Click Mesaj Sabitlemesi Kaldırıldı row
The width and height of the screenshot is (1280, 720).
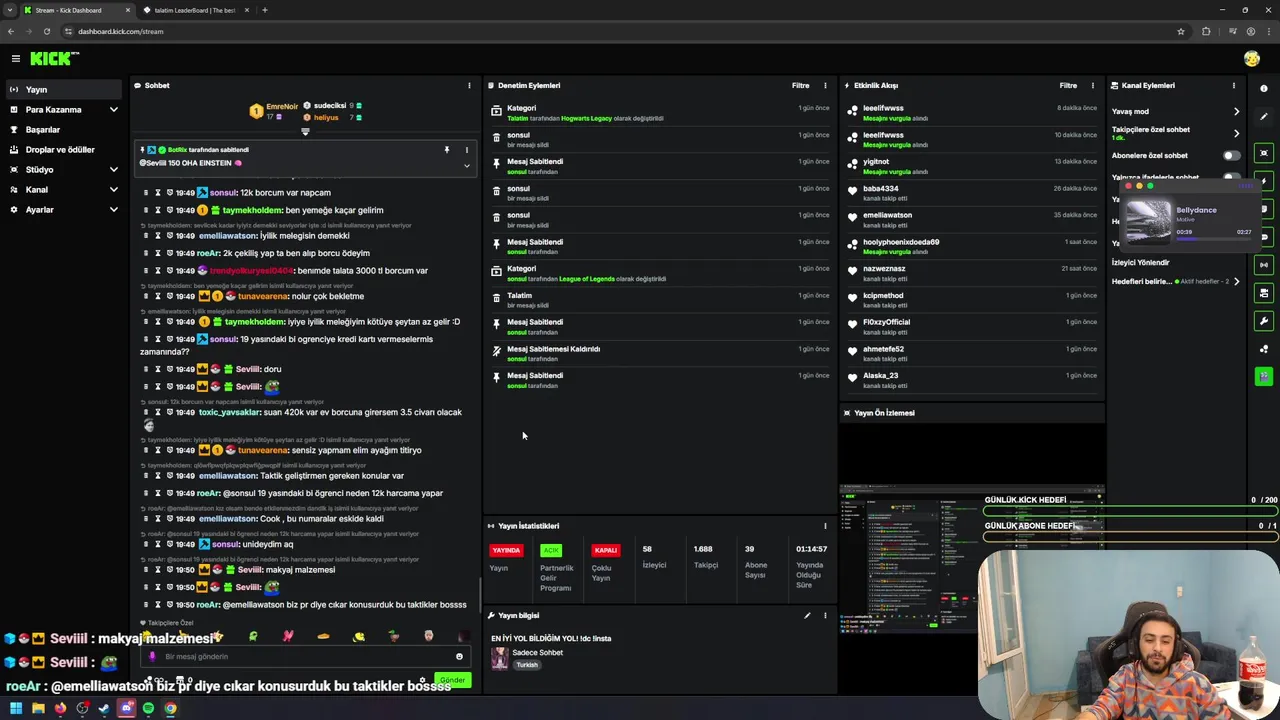pos(660,353)
